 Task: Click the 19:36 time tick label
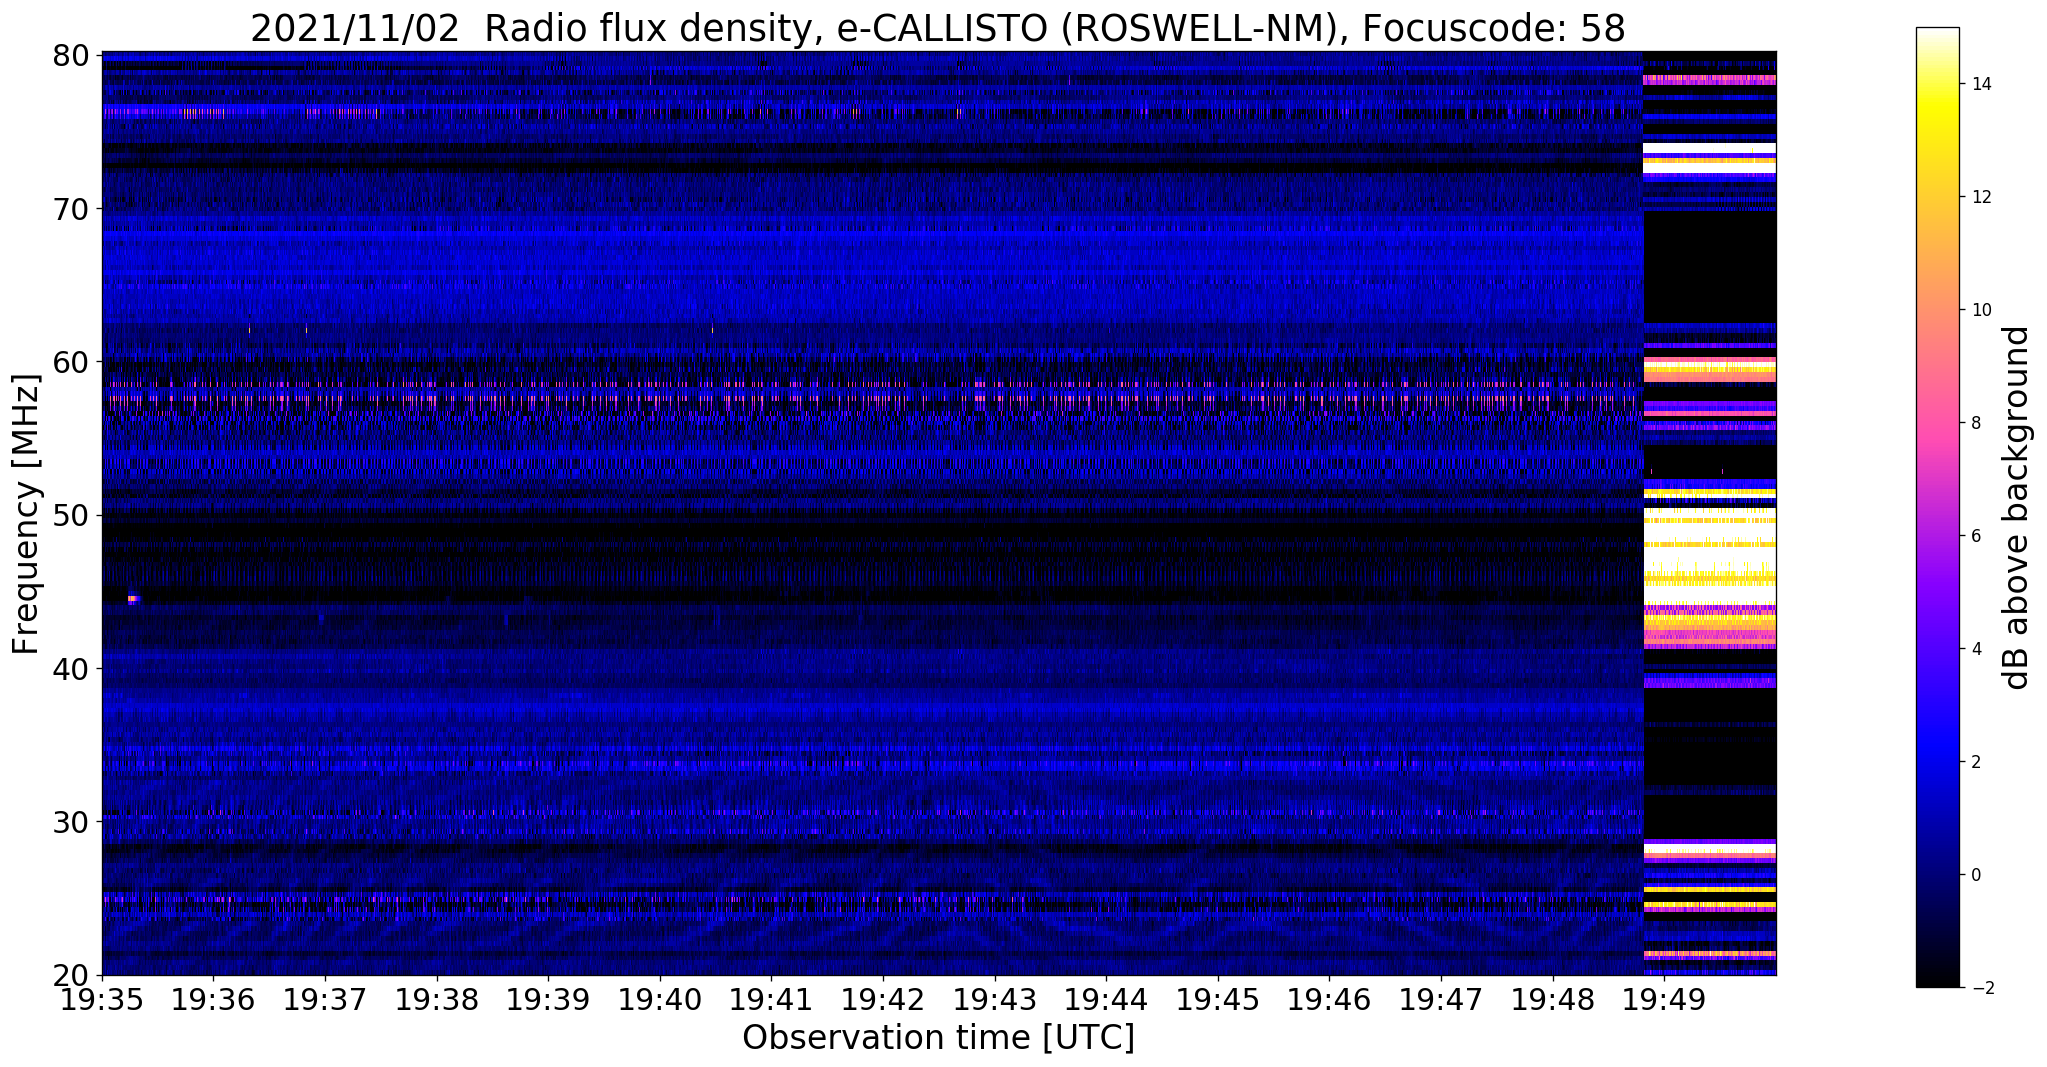tap(212, 1000)
